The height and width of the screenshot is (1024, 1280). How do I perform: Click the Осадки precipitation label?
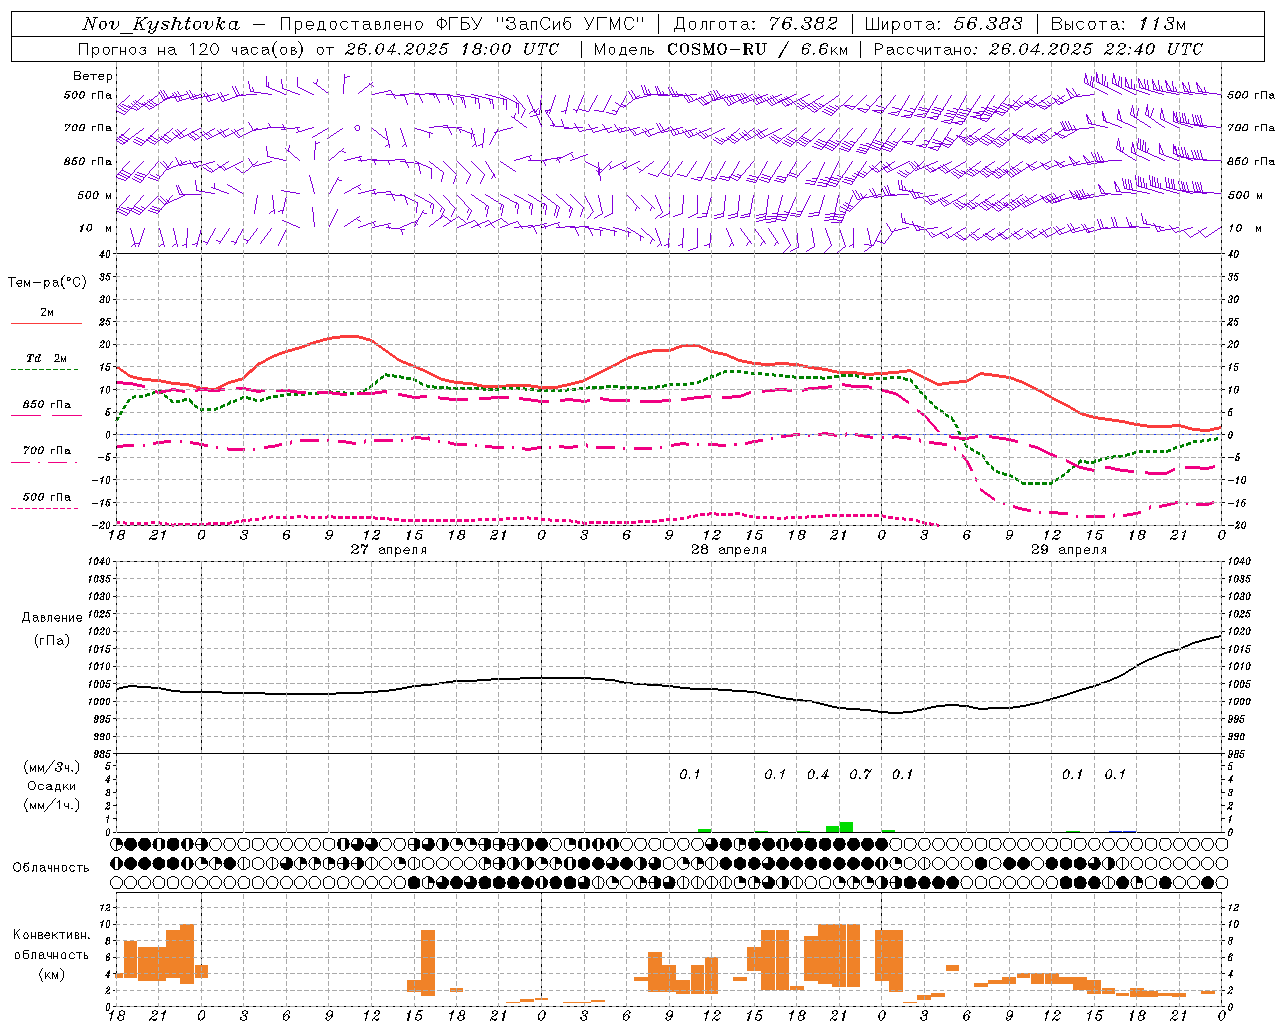point(52,786)
